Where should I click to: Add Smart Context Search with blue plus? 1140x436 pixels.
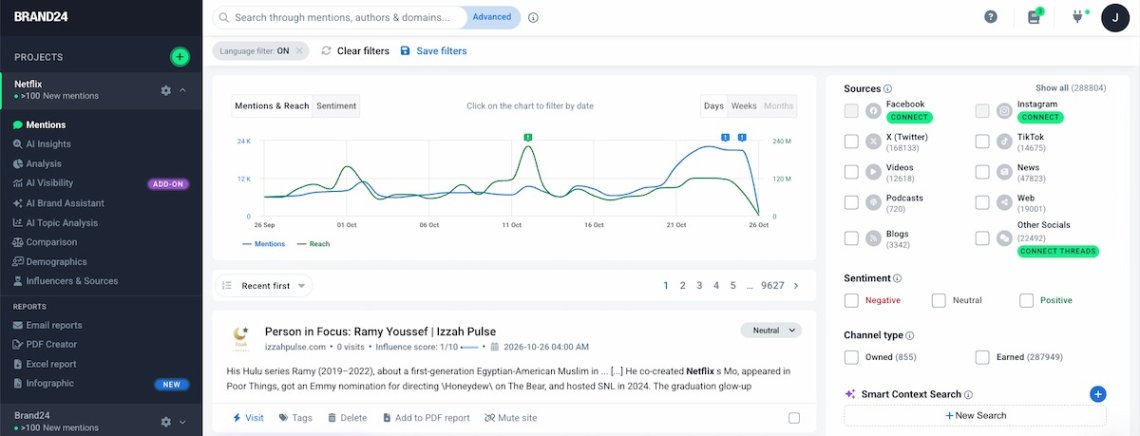(x=1098, y=394)
